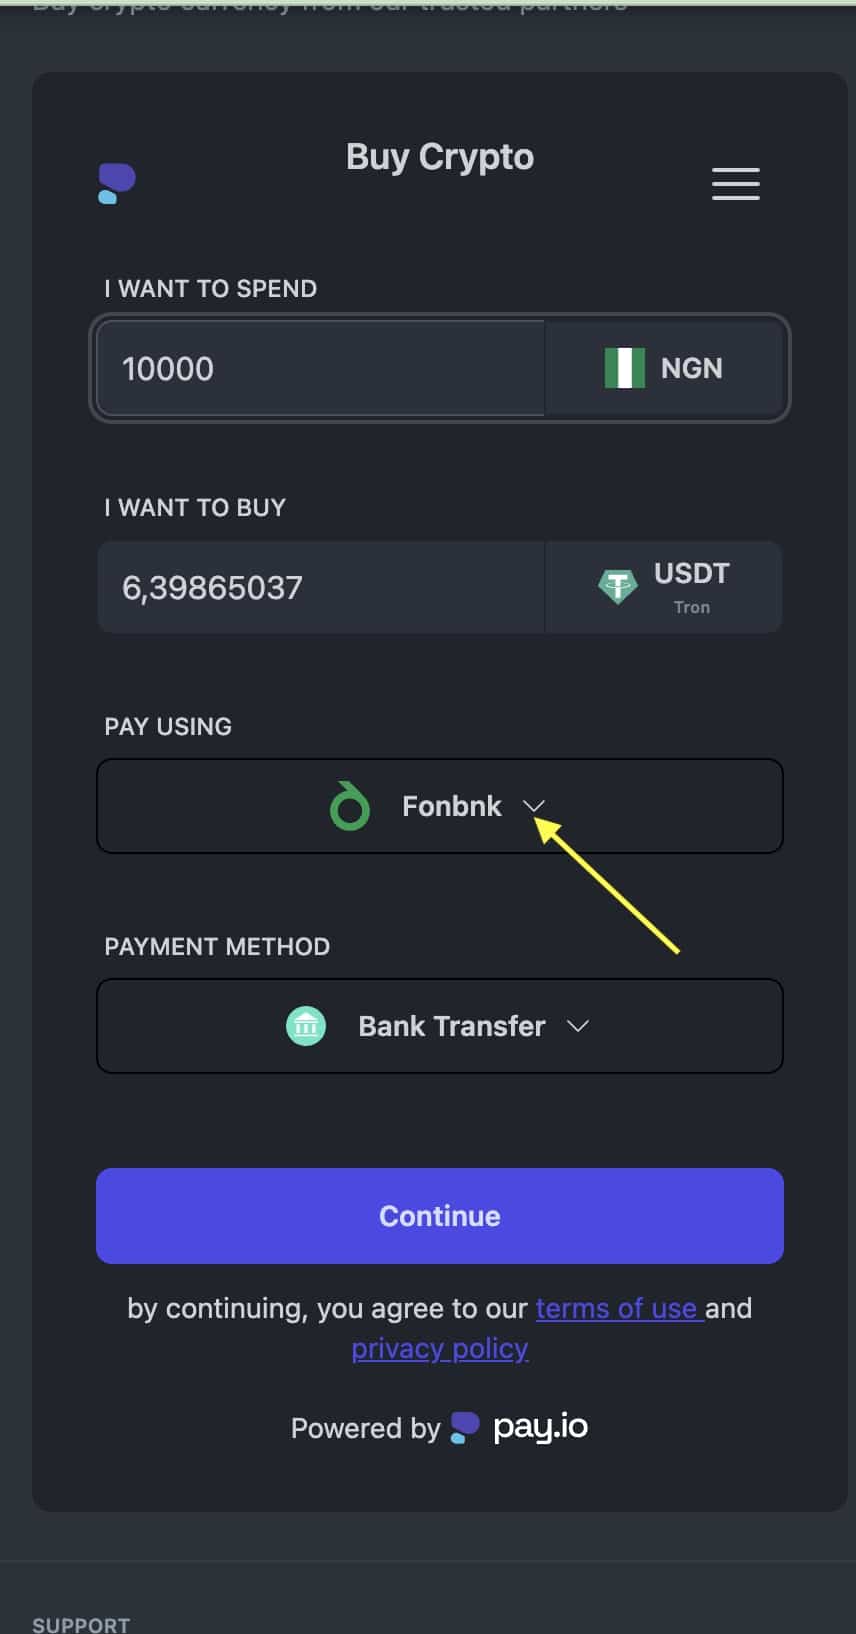Click the buy amount field showing 6,39865037
856x1634 pixels.
click(x=320, y=587)
